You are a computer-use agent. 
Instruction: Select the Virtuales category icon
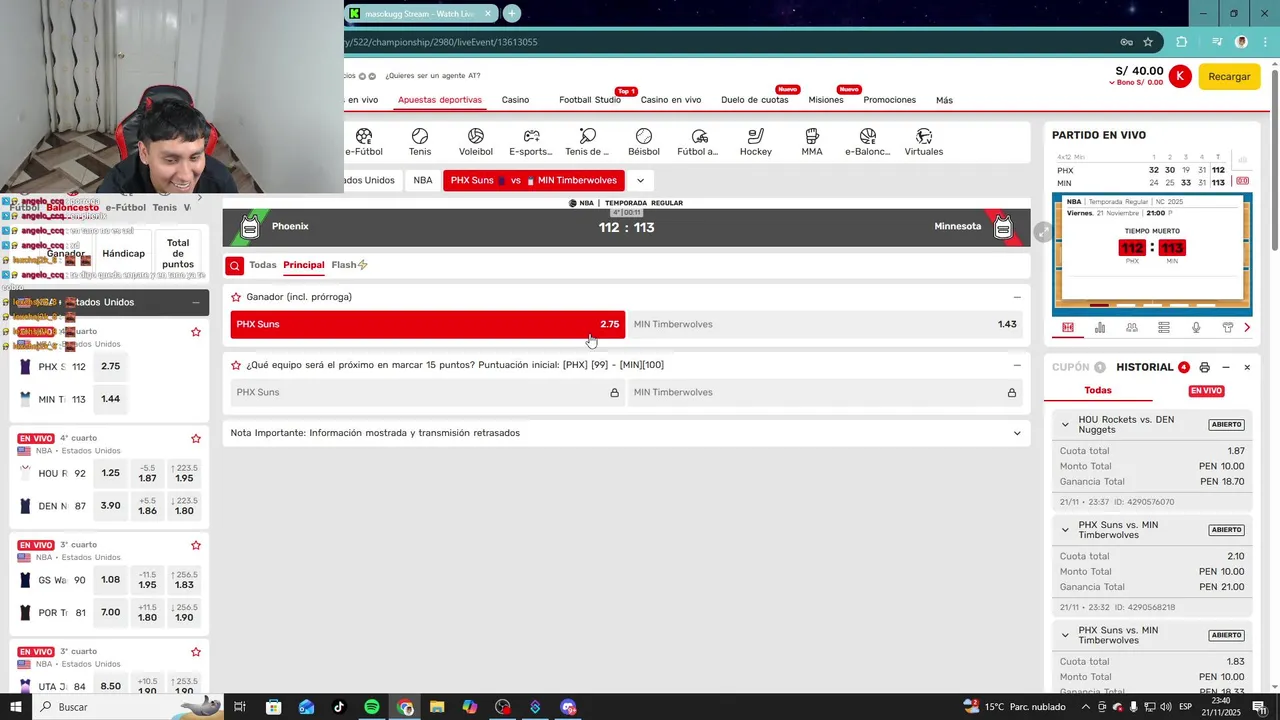pyautogui.click(x=924, y=142)
